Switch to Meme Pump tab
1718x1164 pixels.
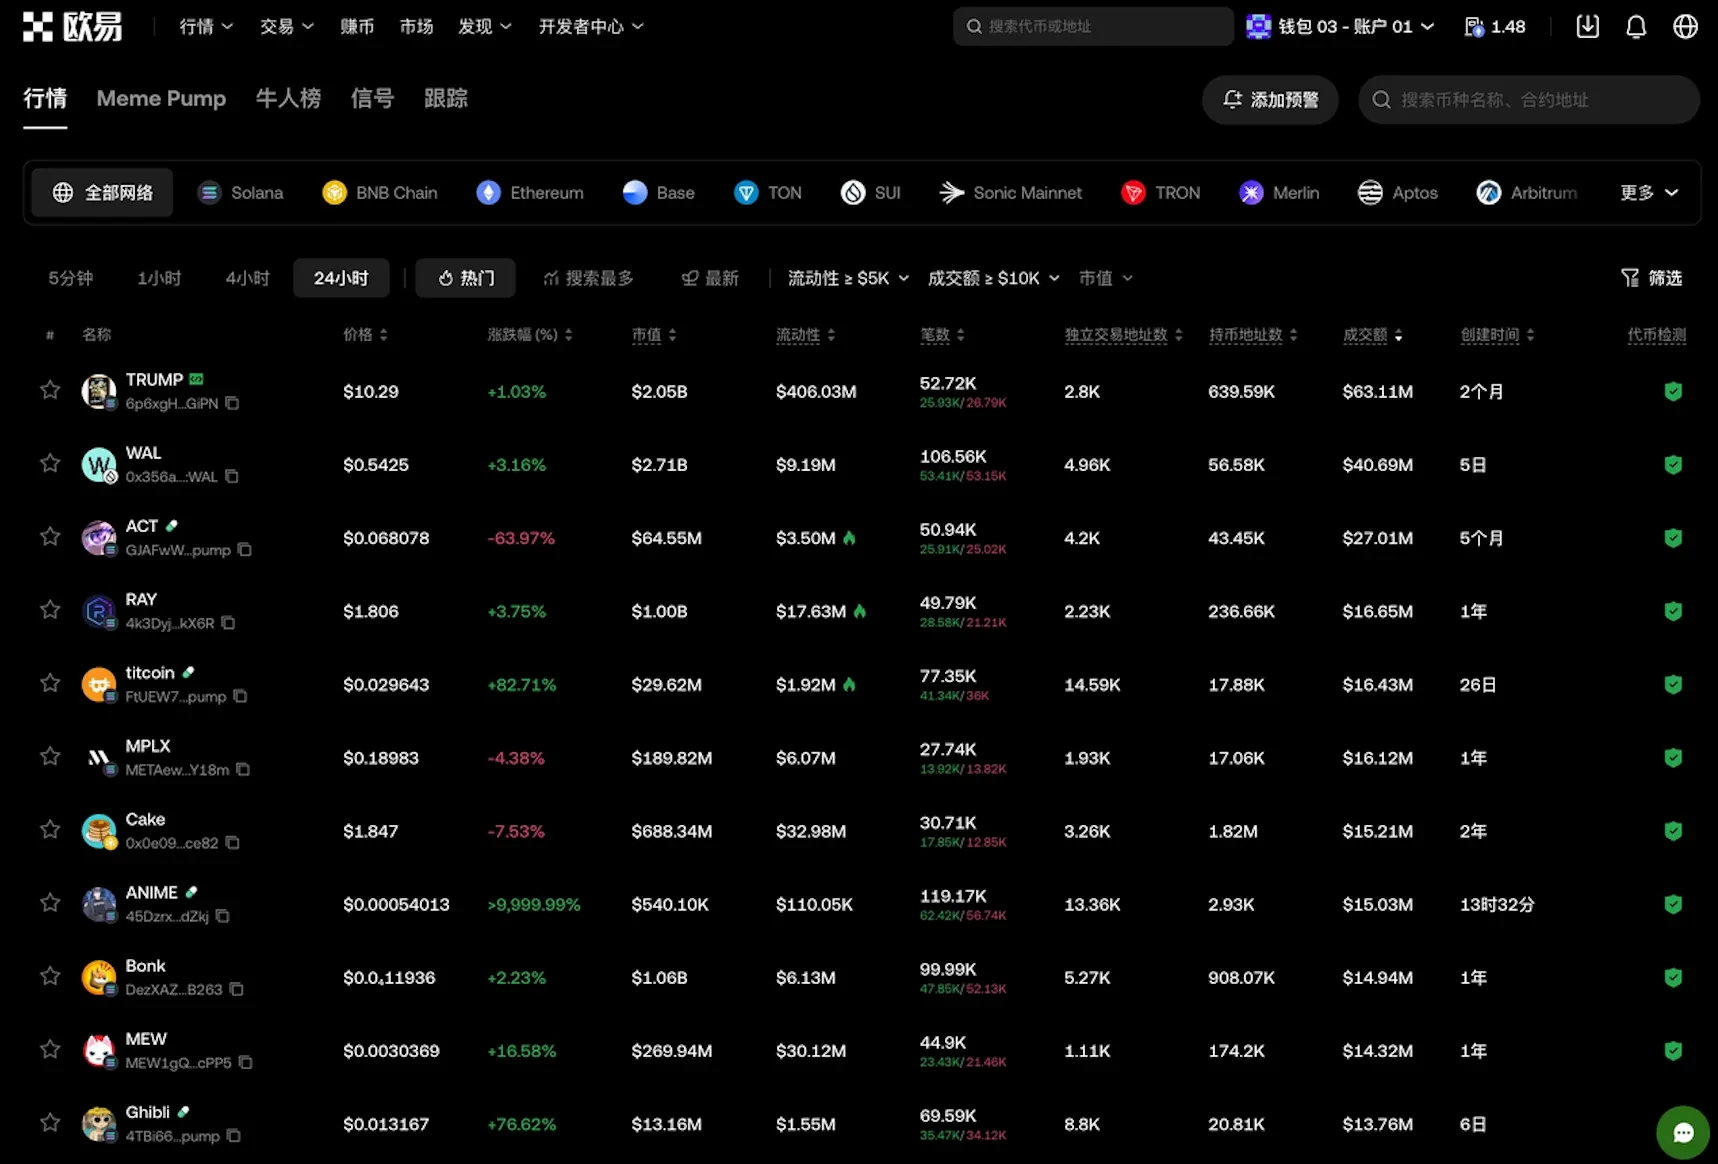click(x=161, y=99)
